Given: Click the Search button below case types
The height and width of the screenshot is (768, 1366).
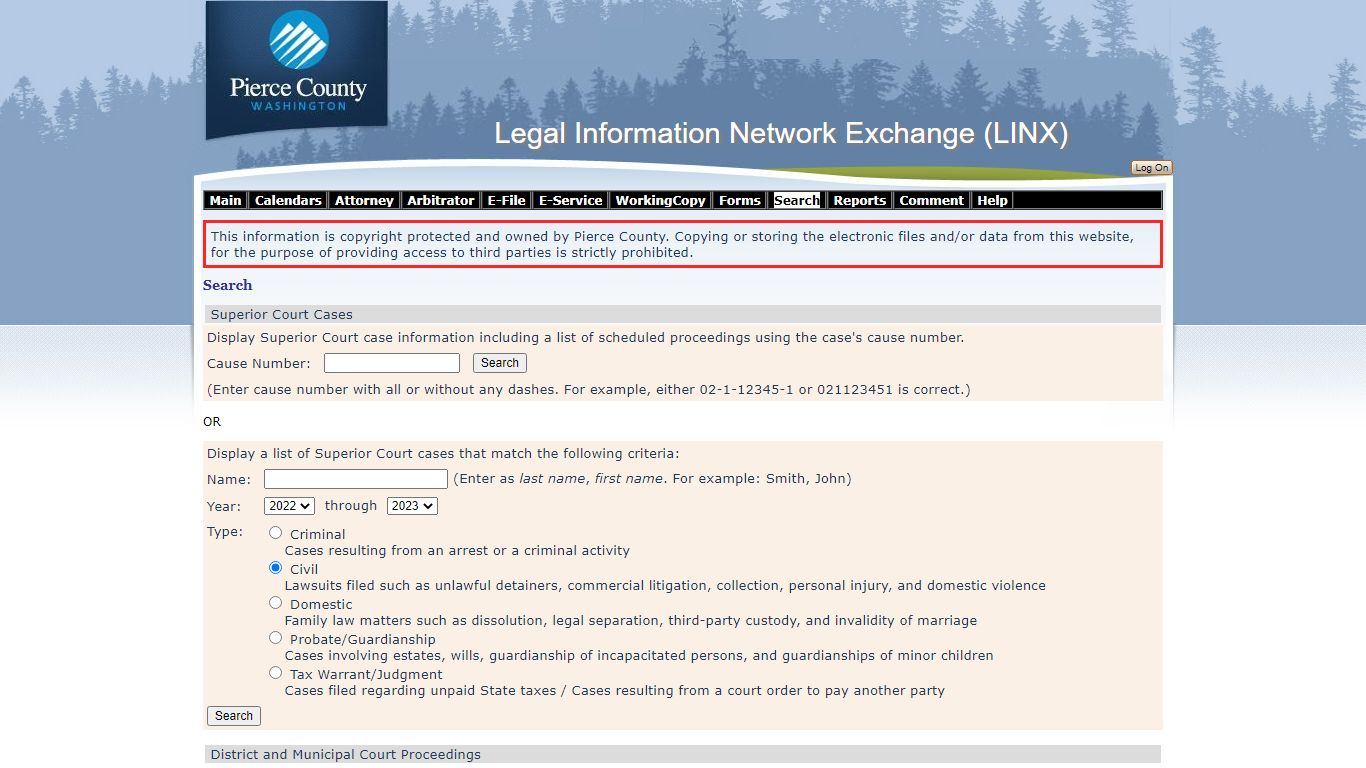Looking at the screenshot, I should pyautogui.click(x=234, y=716).
